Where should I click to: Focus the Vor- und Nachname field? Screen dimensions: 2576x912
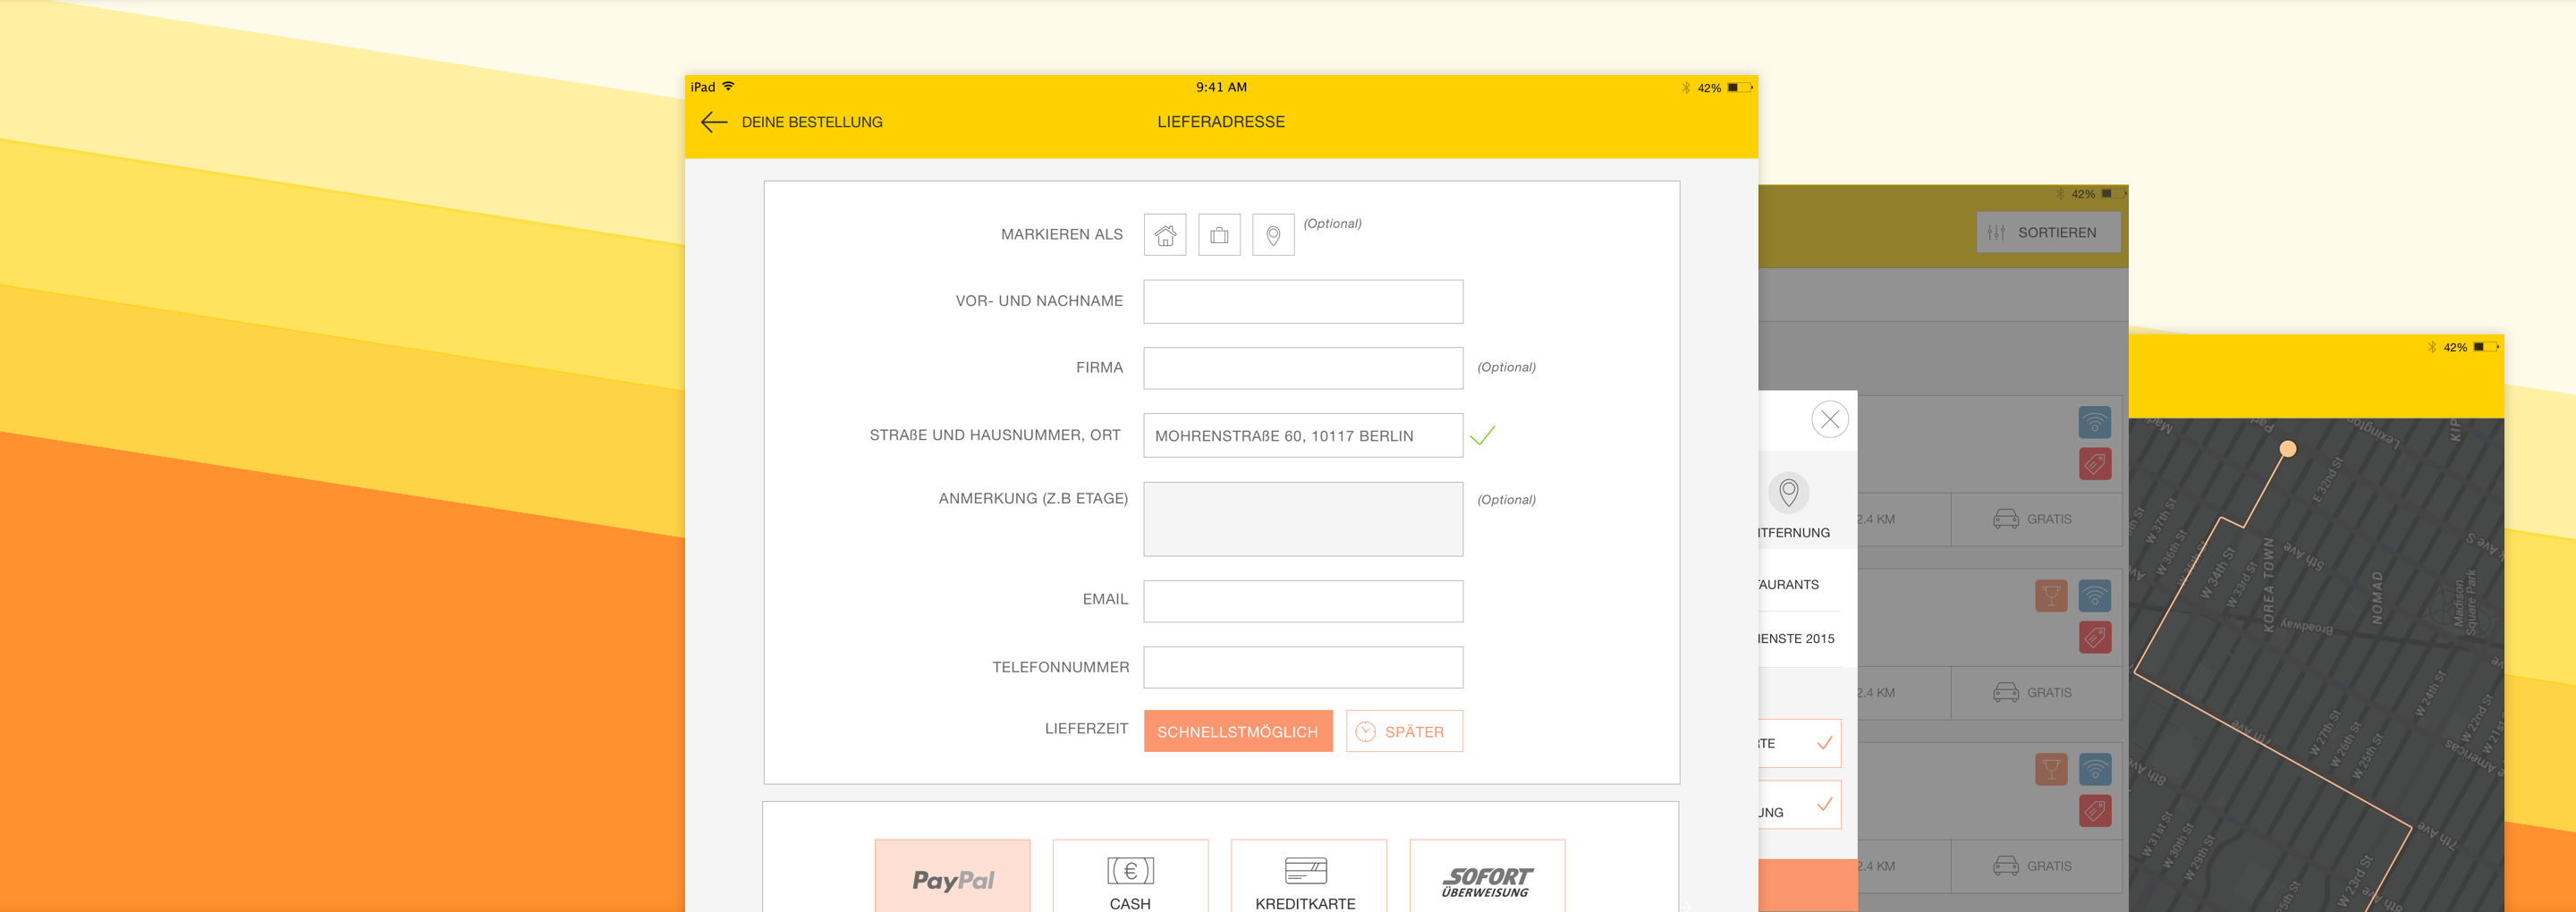[1303, 301]
